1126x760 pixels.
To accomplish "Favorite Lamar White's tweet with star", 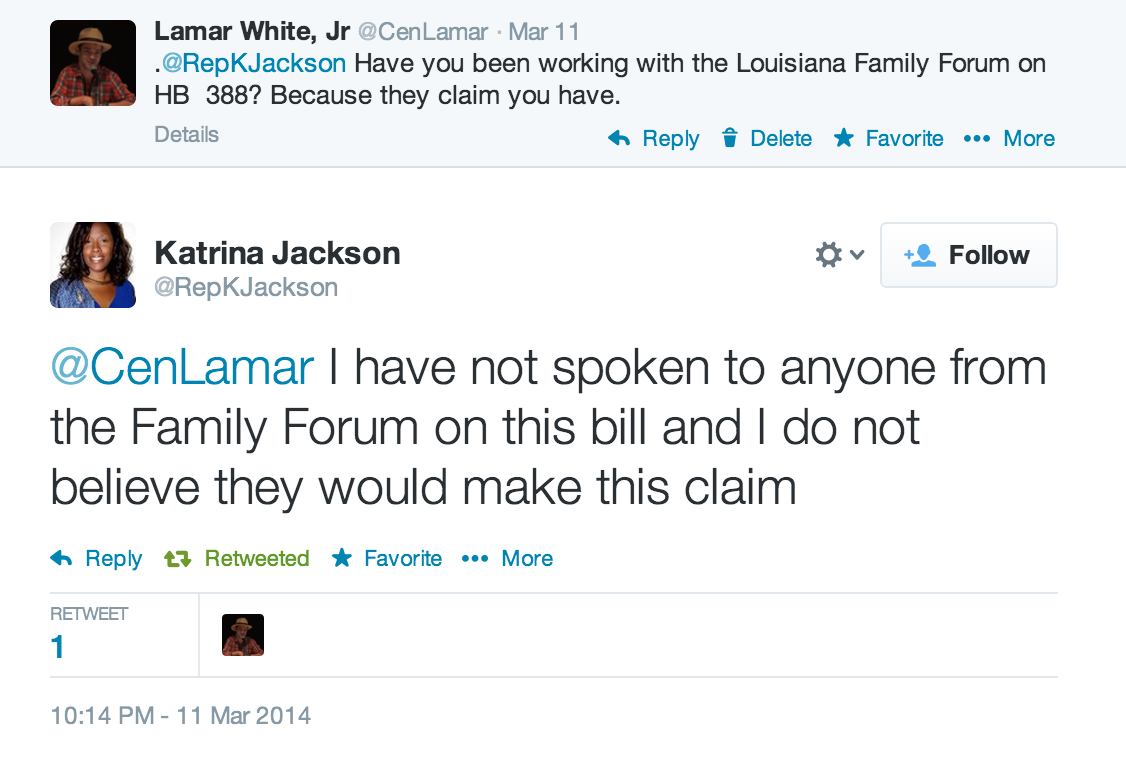I will [889, 139].
